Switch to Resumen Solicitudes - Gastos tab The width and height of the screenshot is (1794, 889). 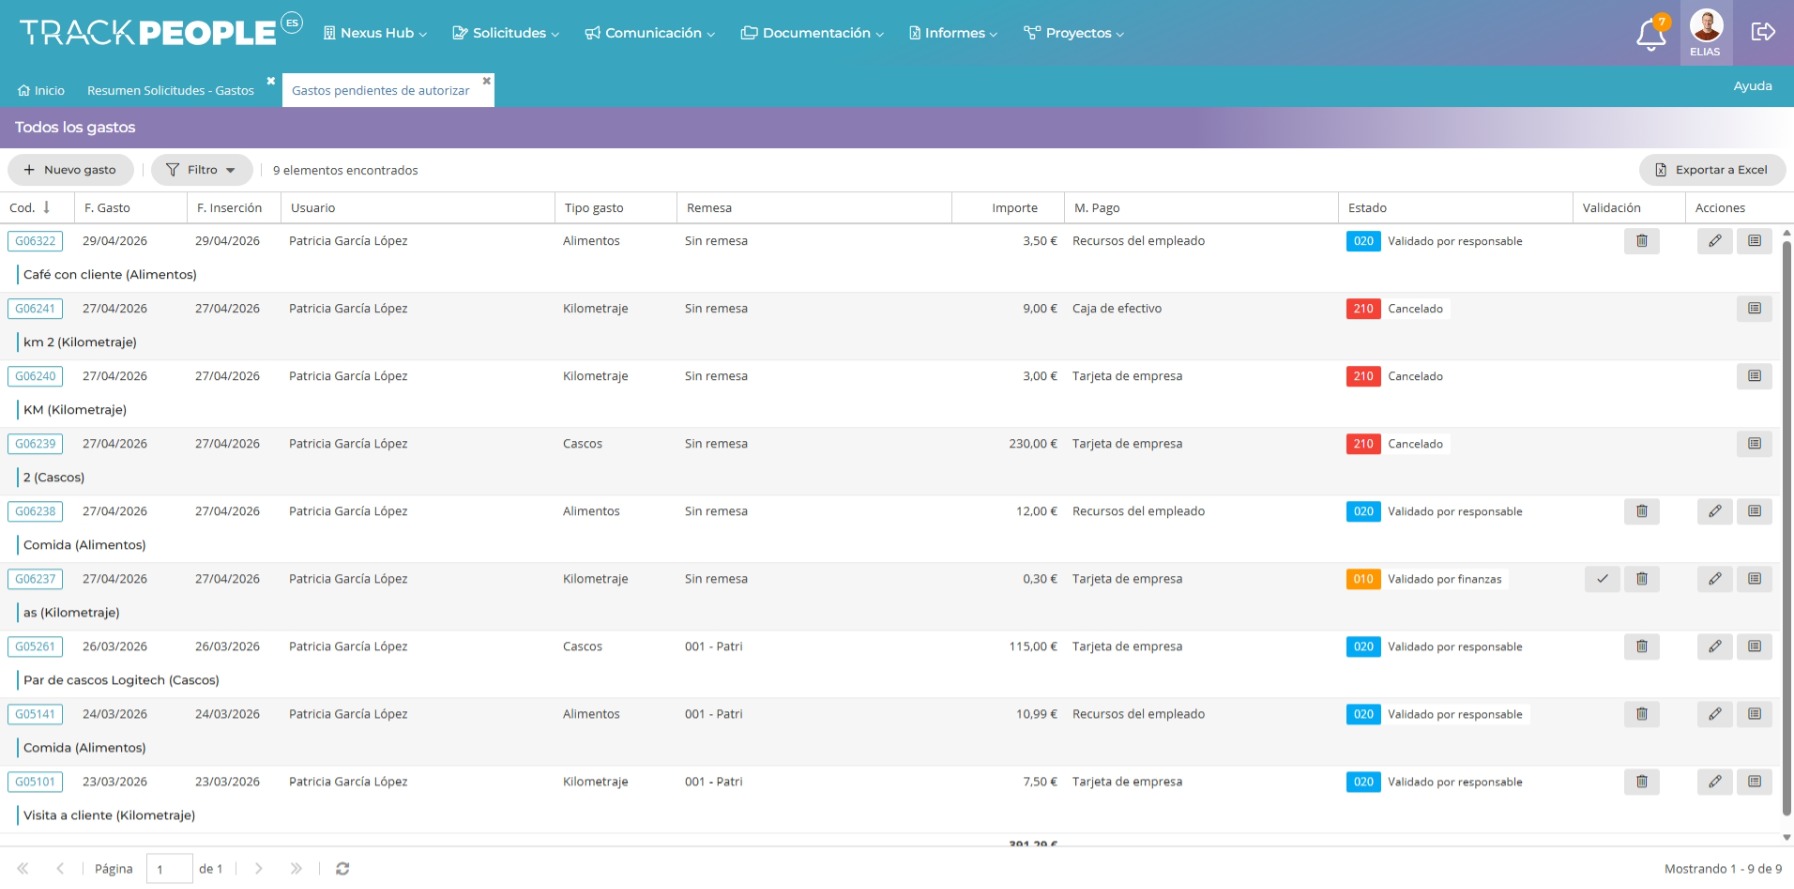(x=170, y=90)
